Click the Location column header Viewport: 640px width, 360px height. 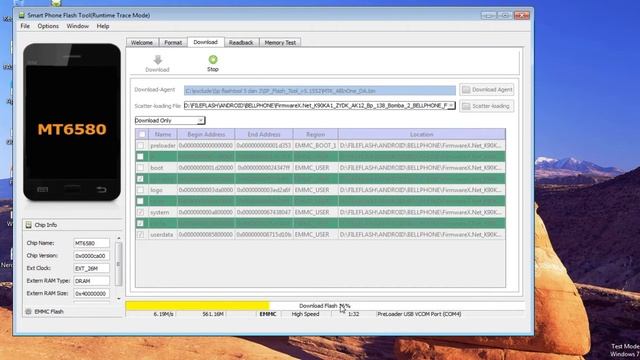pyautogui.click(x=422, y=134)
